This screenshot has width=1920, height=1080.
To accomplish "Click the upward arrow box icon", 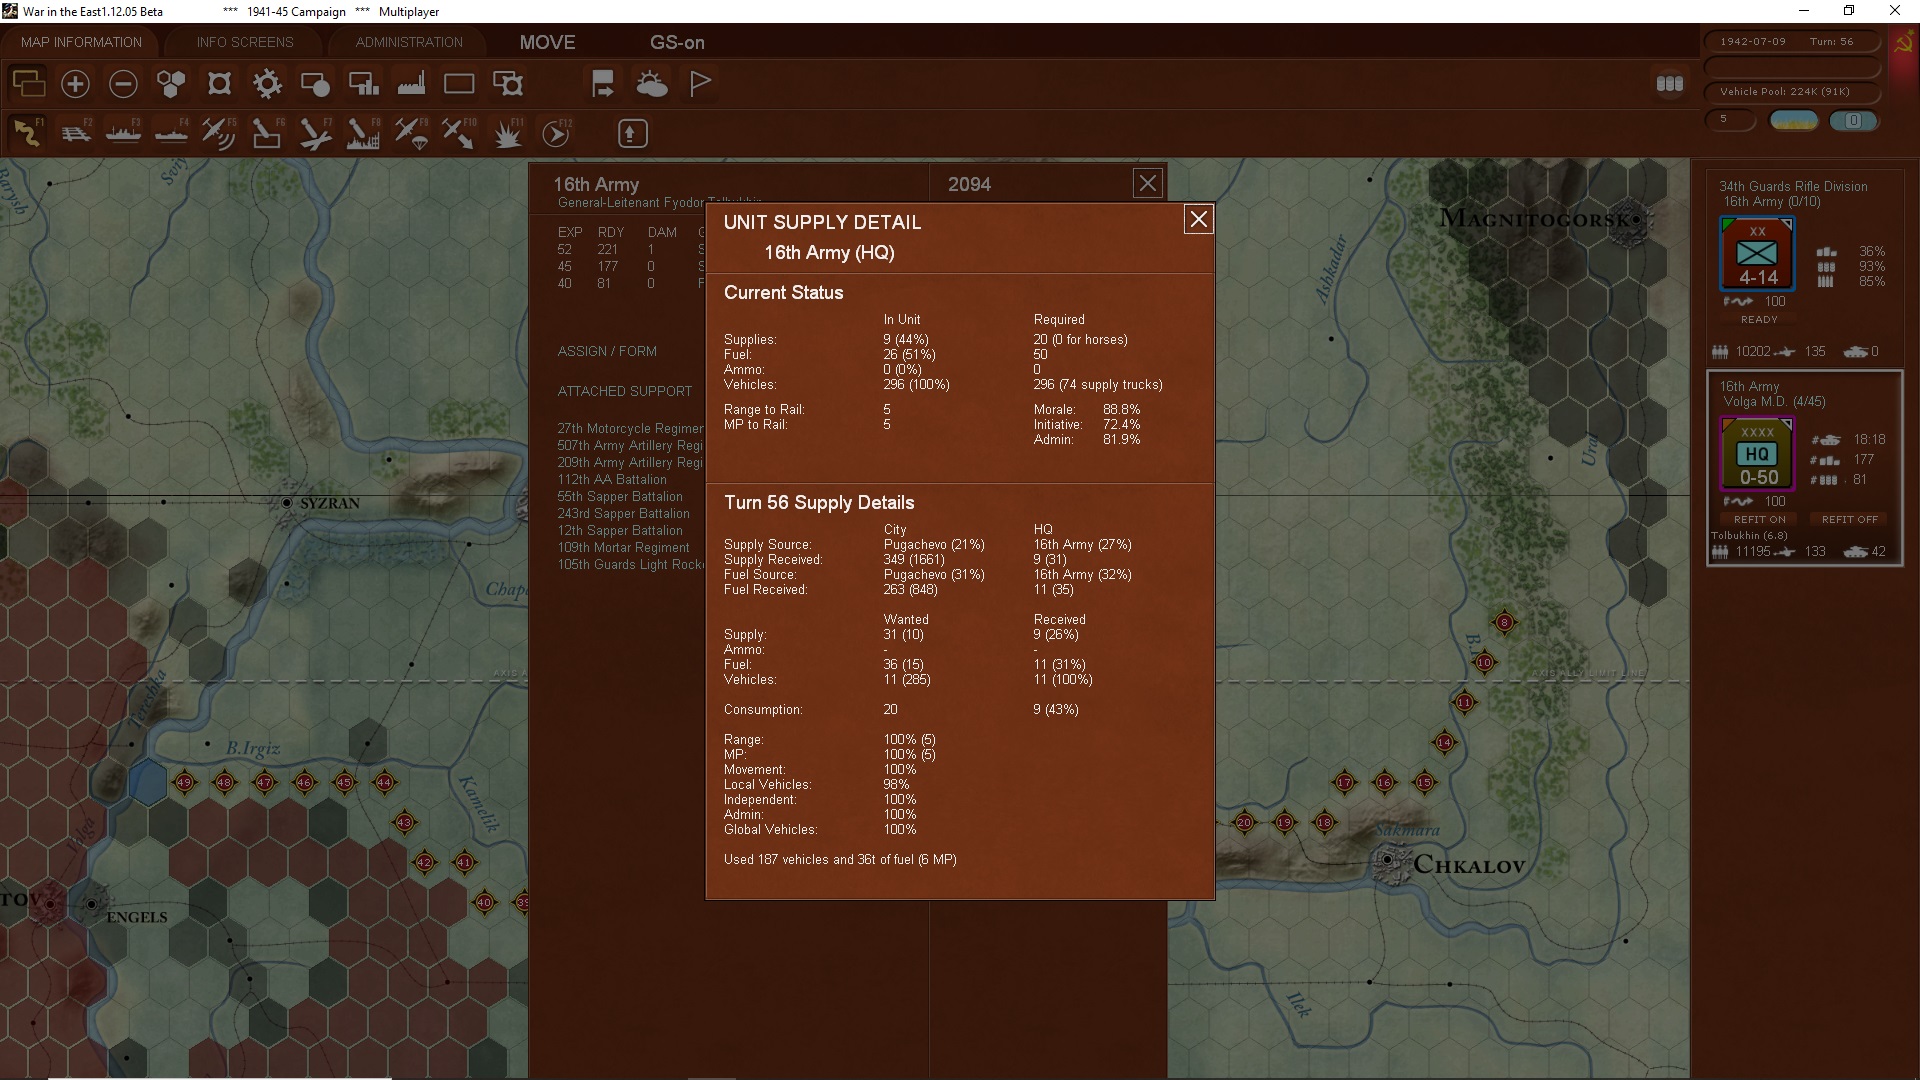I will [632, 133].
